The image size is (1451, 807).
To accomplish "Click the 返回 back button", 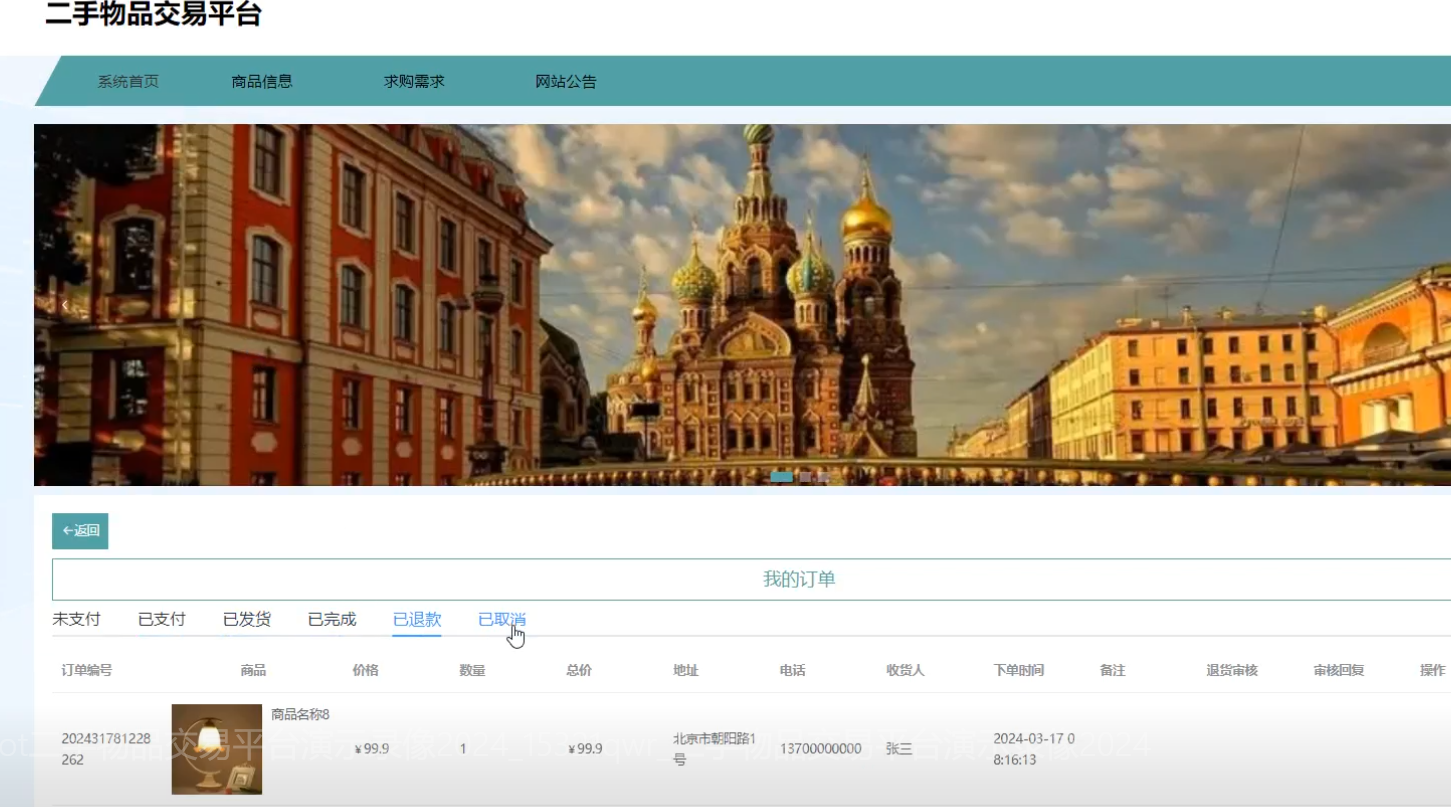I will tap(79, 531).
